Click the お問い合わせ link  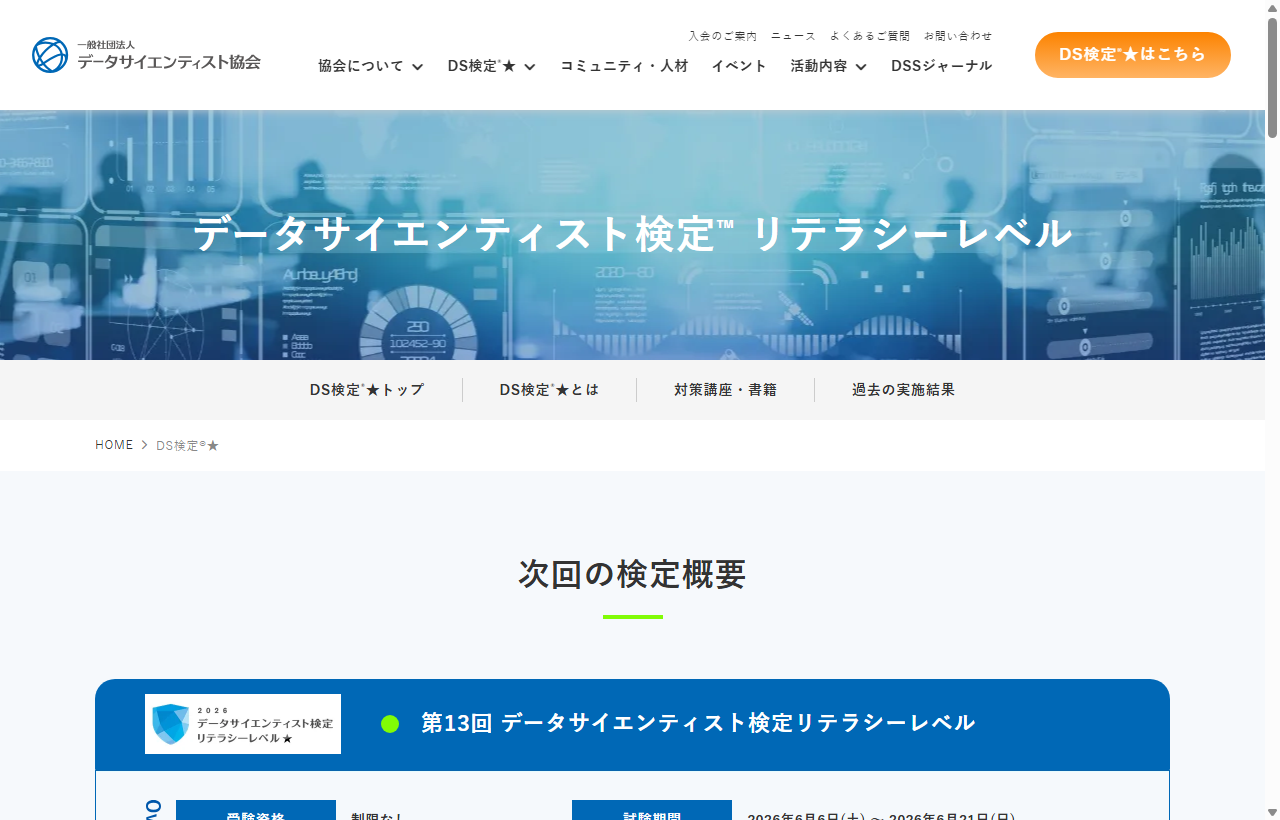tap(958, 36)
